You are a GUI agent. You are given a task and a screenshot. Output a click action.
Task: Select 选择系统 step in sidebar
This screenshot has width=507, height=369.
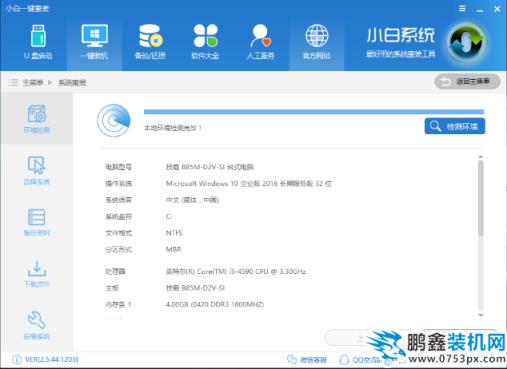[37, 170]
